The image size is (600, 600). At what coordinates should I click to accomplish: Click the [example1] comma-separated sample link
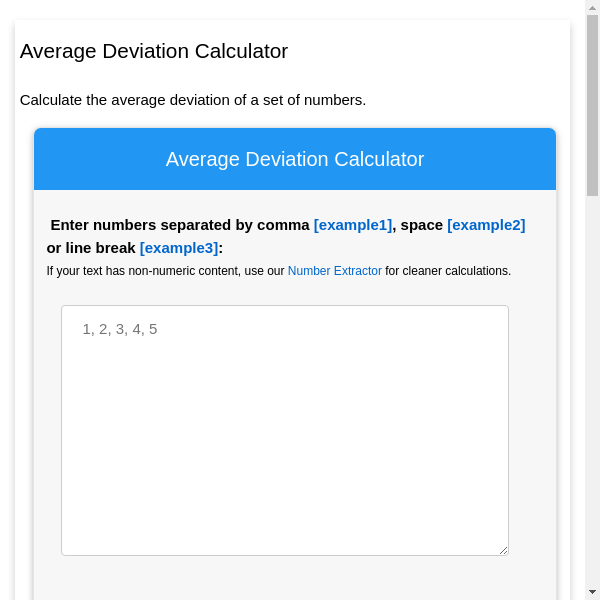click(353, 225)
